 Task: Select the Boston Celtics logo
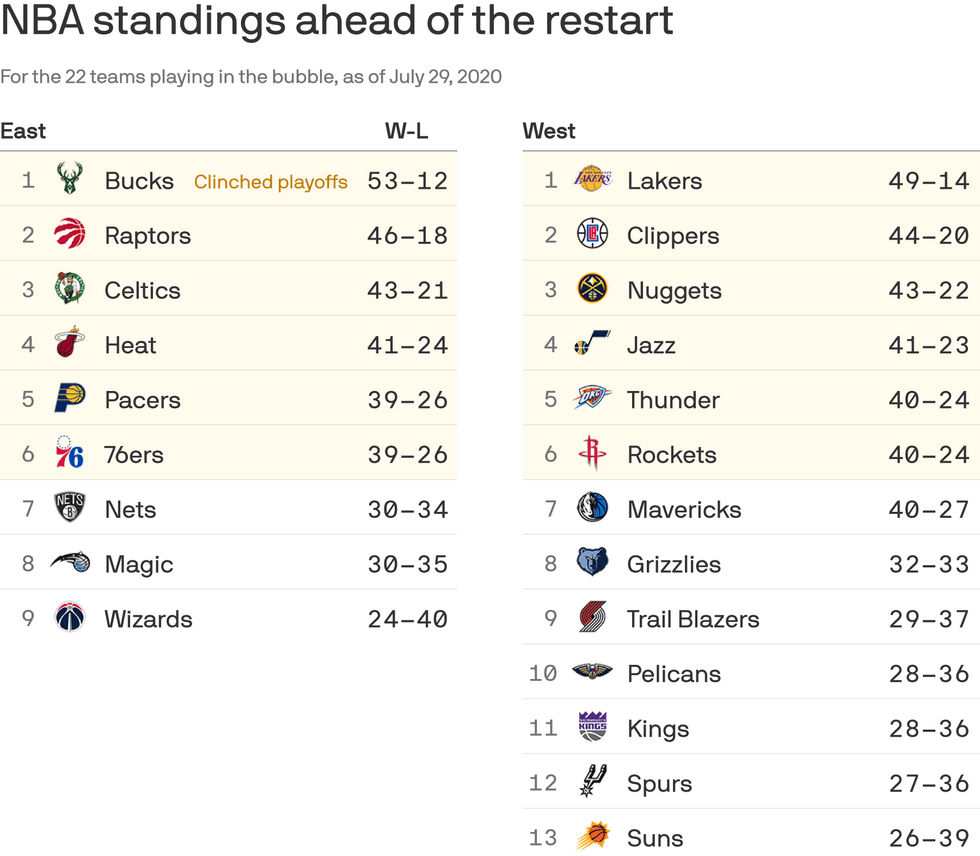69,290
